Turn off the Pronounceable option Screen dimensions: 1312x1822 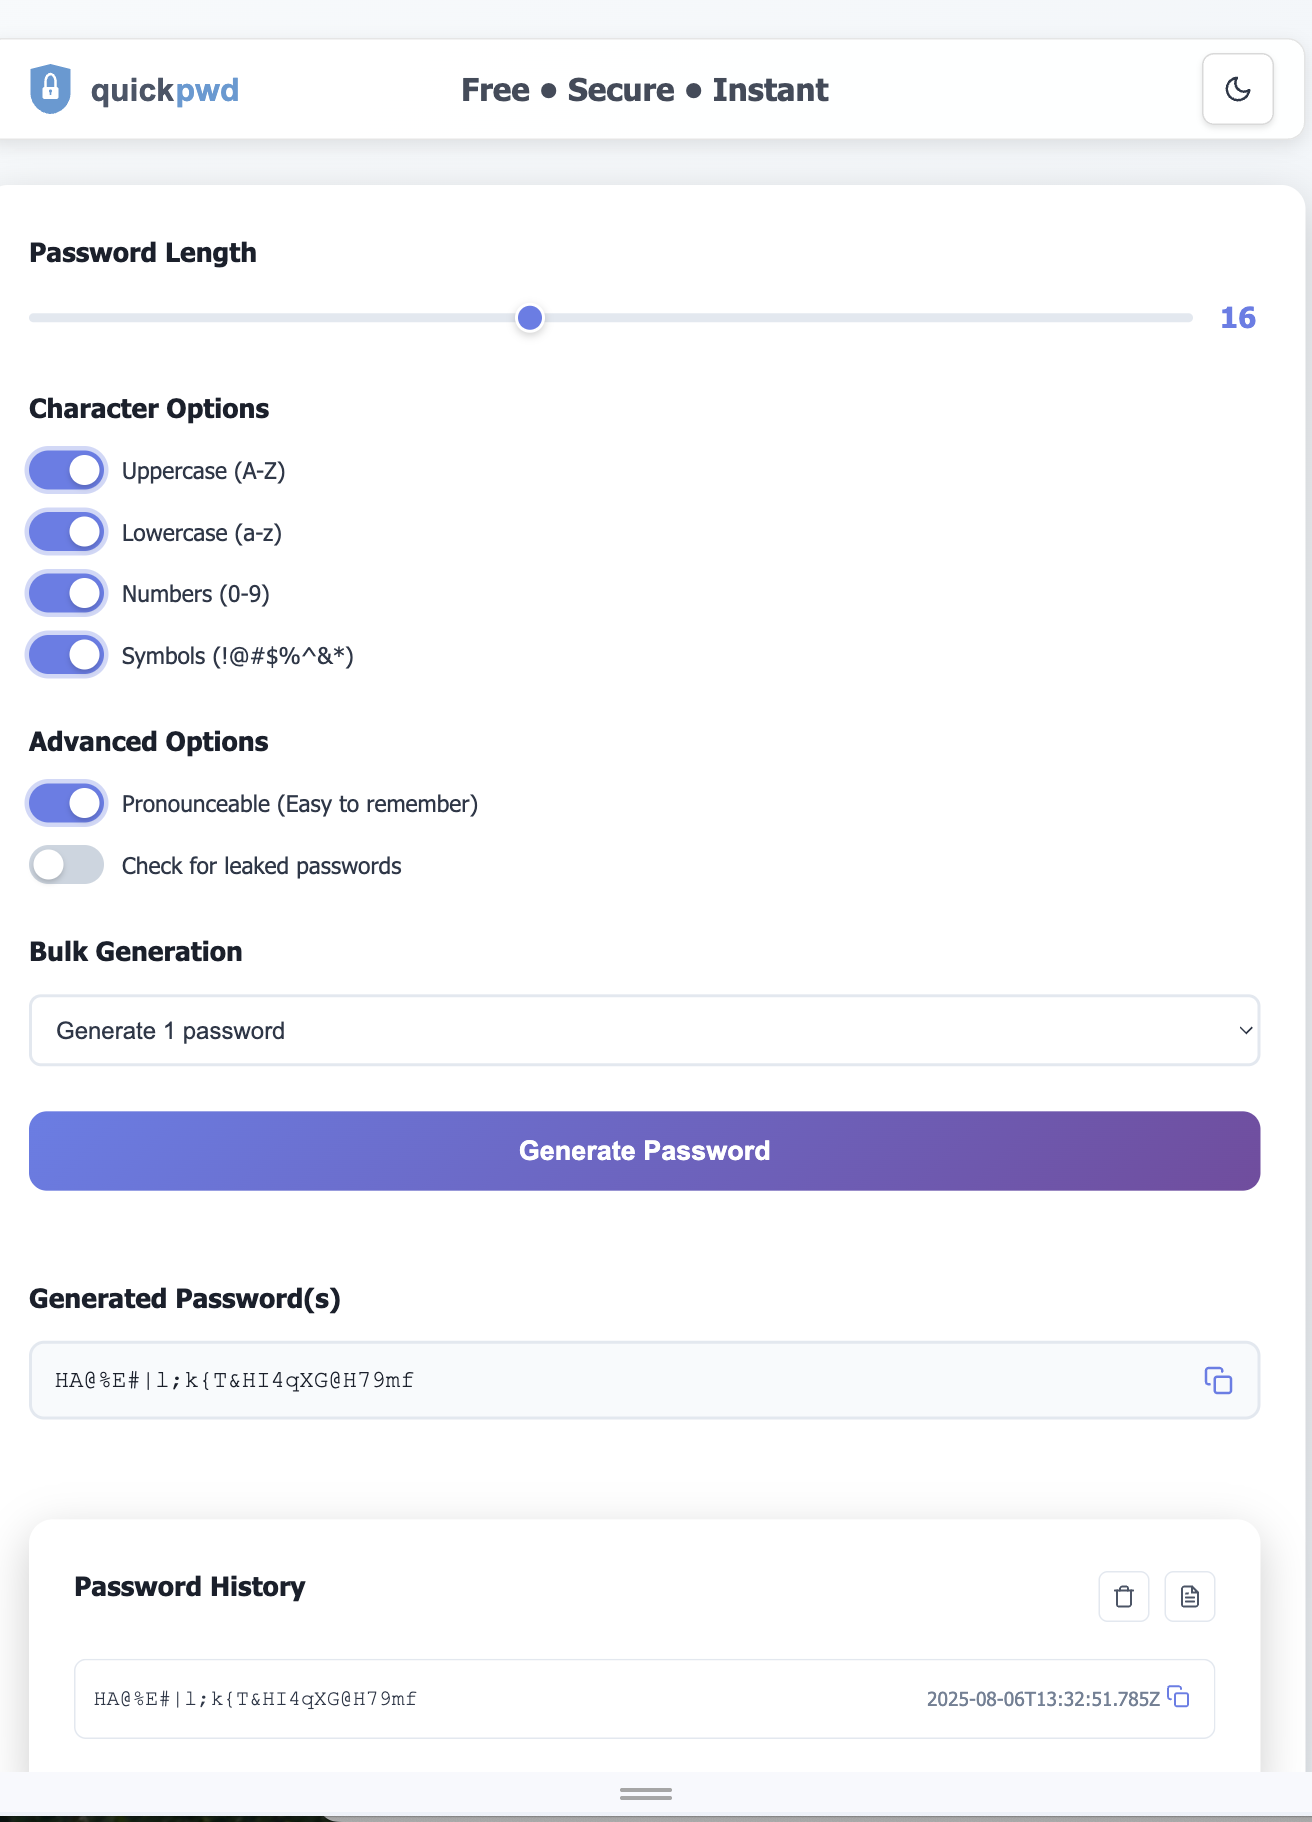pyautogui.click(x=67, y=803)
